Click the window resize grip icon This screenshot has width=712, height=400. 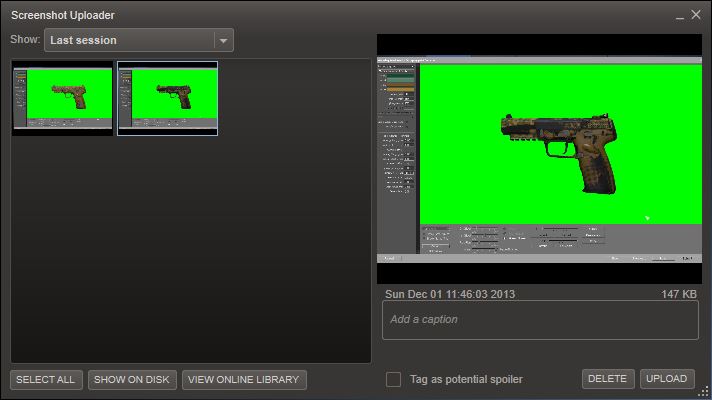pos(704,392)
